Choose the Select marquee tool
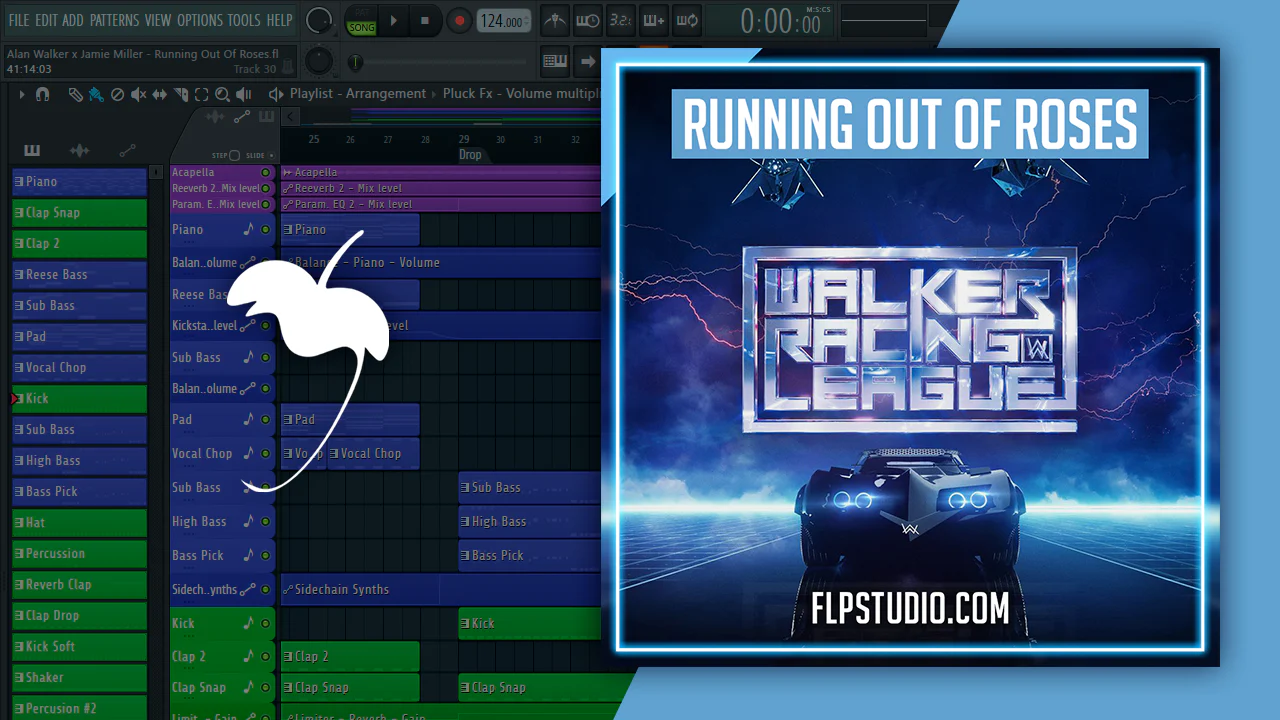The image size is (1280, 720). pyautogui.click(x=201, y=94)
